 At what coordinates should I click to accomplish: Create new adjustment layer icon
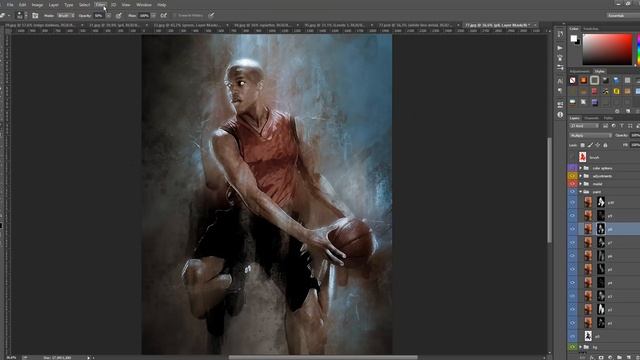point(610,357)
